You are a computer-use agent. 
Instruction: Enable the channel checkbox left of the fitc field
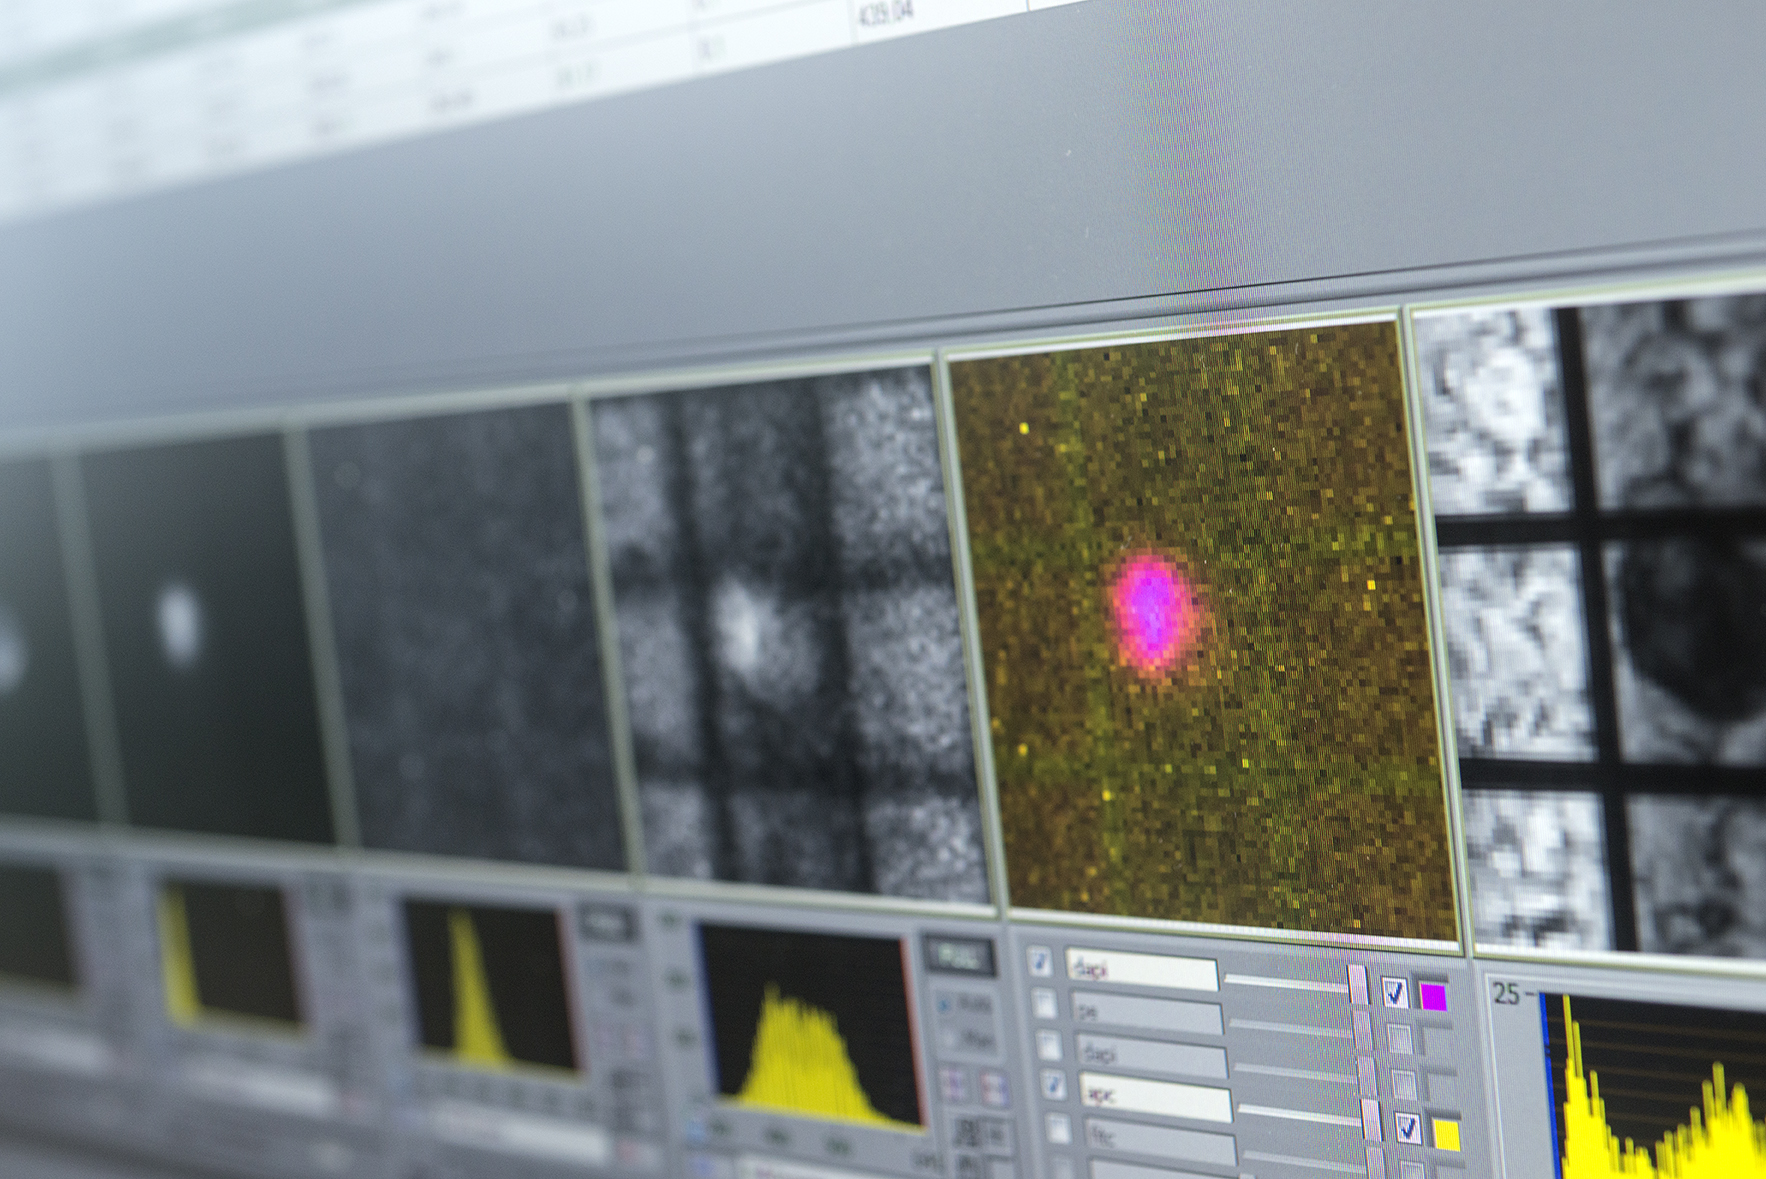tap(1058, 1128)
